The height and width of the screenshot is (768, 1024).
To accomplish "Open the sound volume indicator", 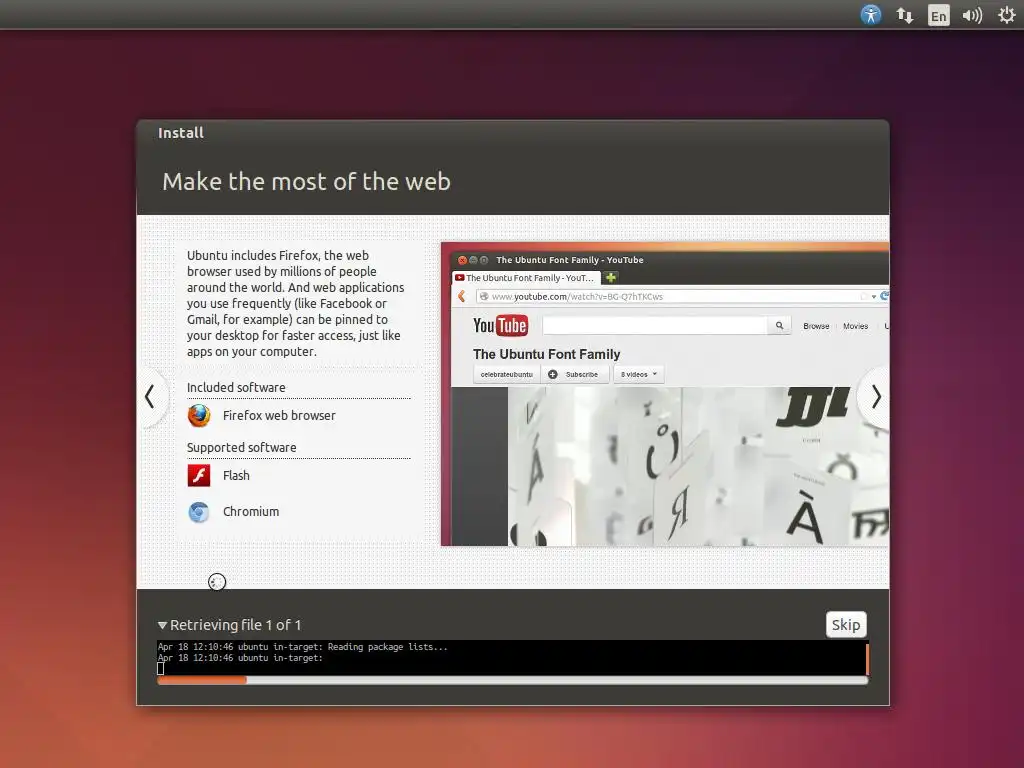I will click(x=972, y=15).
